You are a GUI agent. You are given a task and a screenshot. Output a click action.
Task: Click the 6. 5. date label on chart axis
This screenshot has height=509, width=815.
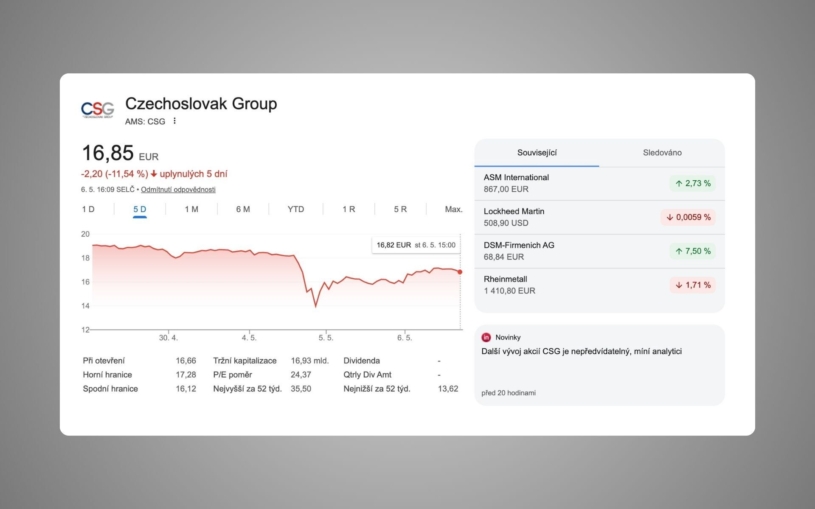tap(404, 338)
